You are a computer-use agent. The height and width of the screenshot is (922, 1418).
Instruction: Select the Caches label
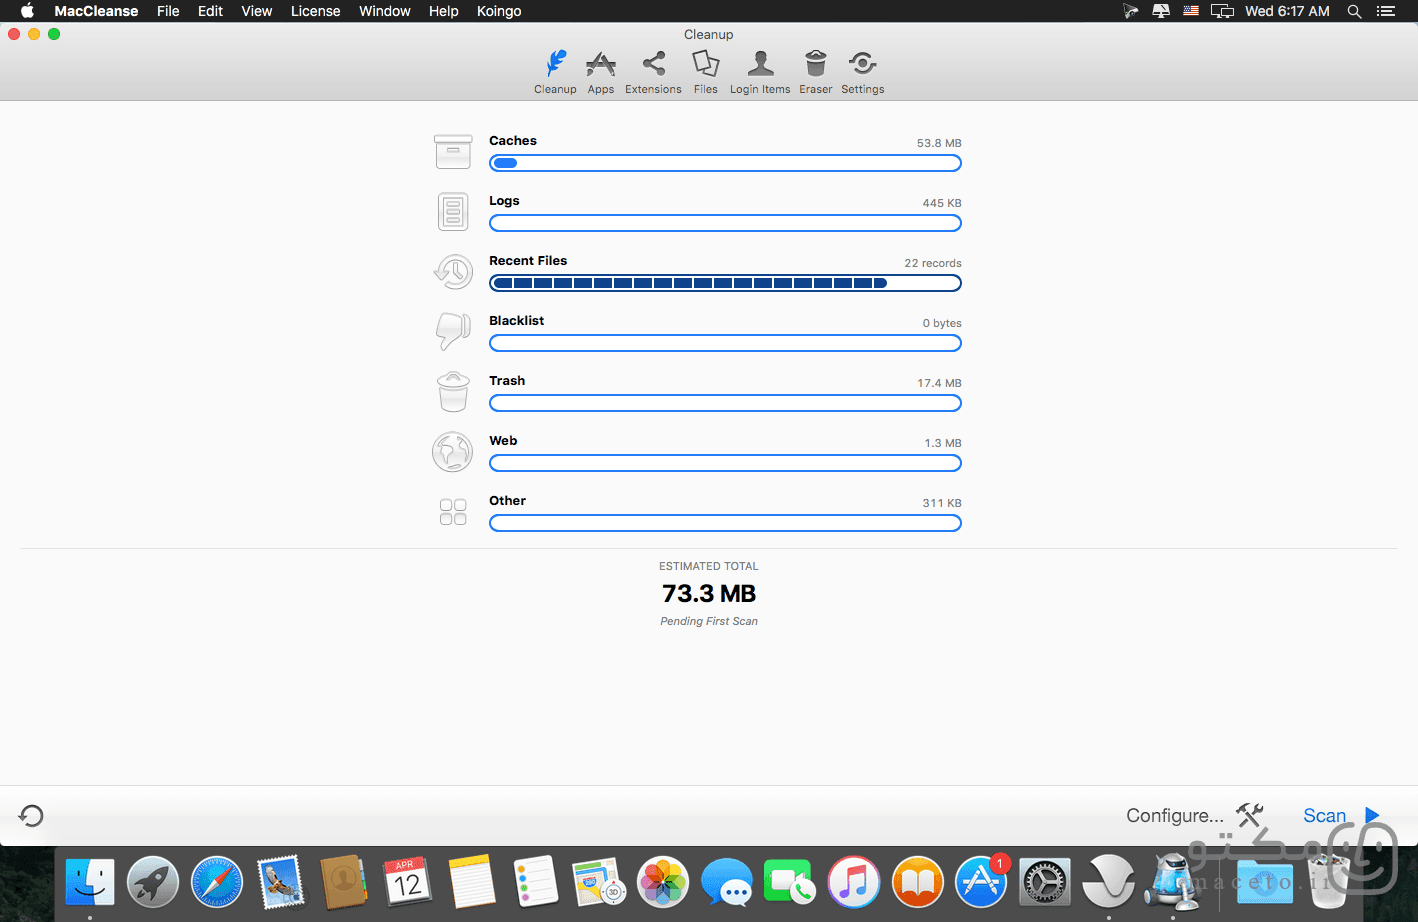513,141
